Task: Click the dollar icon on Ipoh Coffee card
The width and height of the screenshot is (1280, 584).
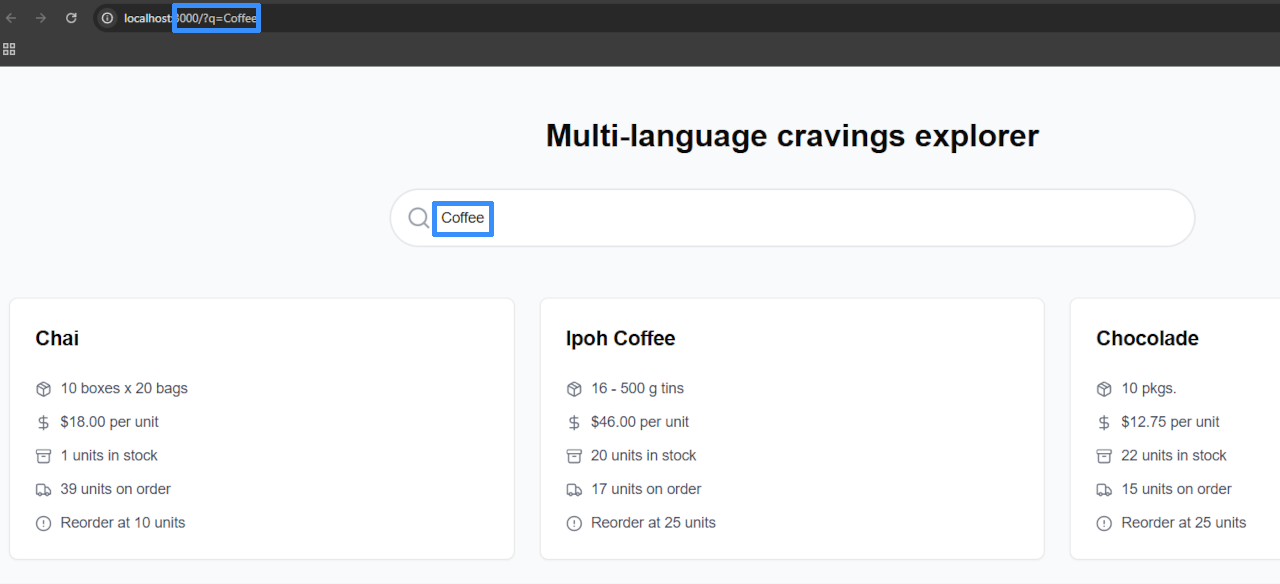Action: point(574,423)
